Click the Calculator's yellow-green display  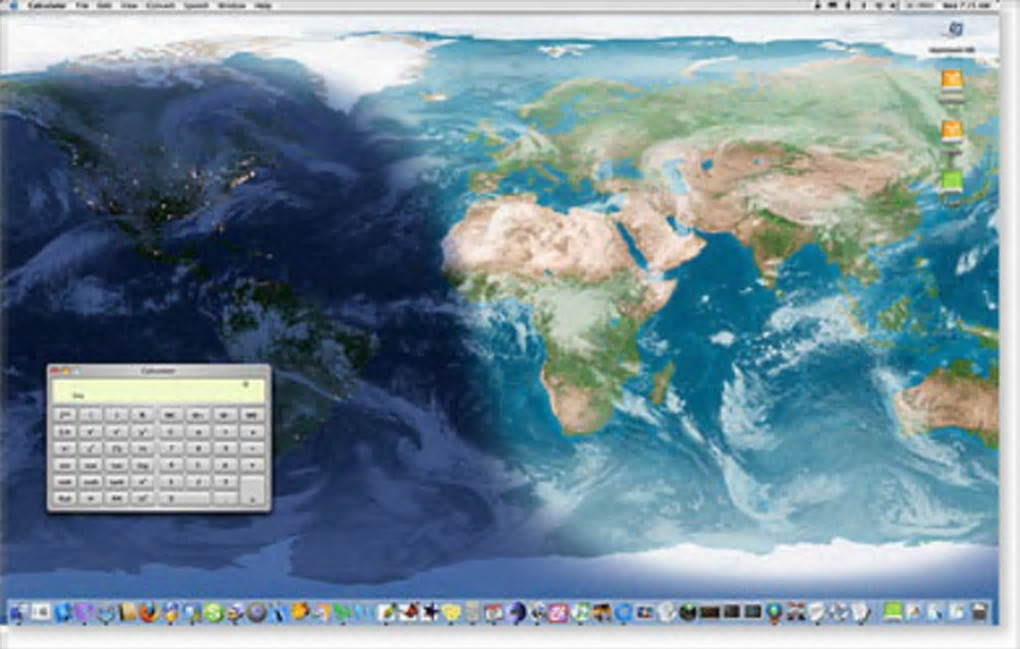(x=159, y=391)
